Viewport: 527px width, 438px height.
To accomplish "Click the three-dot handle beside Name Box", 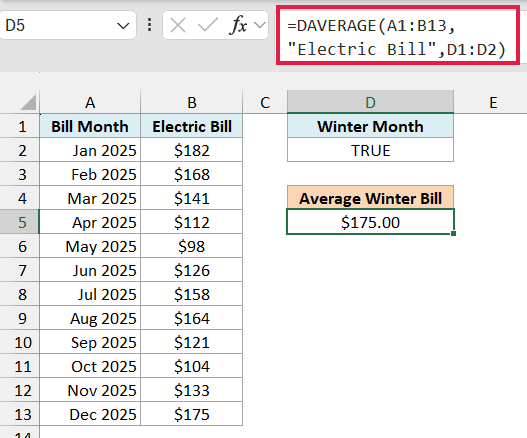I will pyautogui.click(x=150, y=25).
